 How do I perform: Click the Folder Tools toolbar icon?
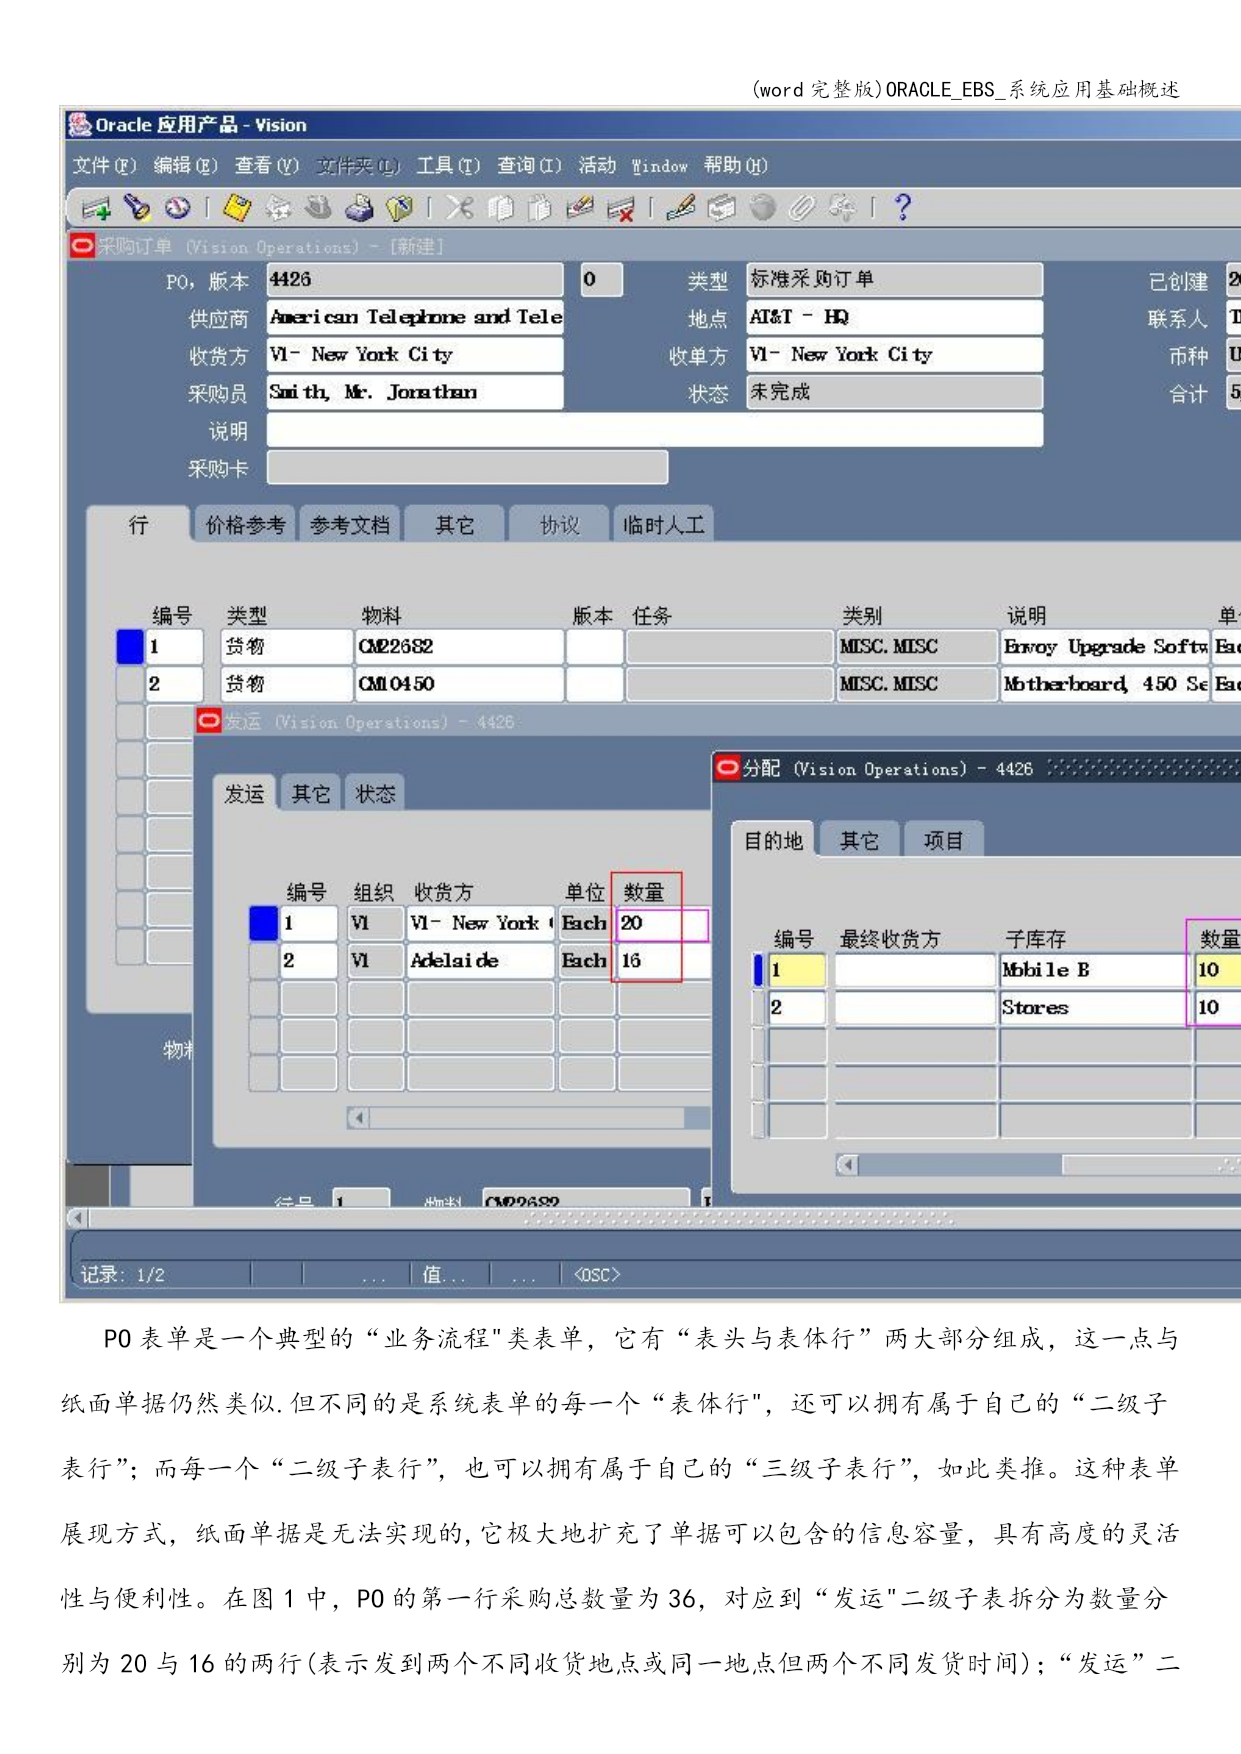842,208
